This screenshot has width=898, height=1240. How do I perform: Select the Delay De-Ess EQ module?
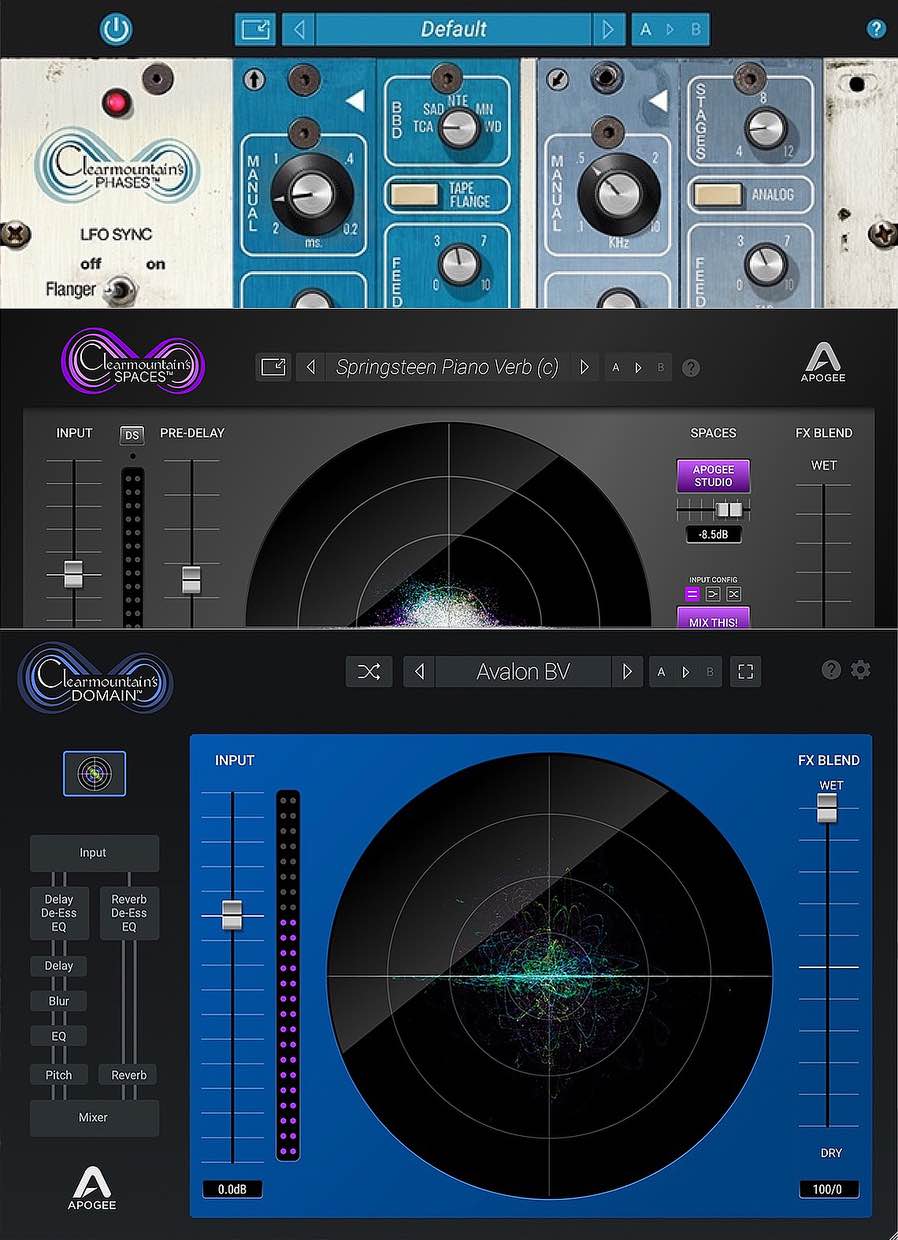(x=59, y=913)
